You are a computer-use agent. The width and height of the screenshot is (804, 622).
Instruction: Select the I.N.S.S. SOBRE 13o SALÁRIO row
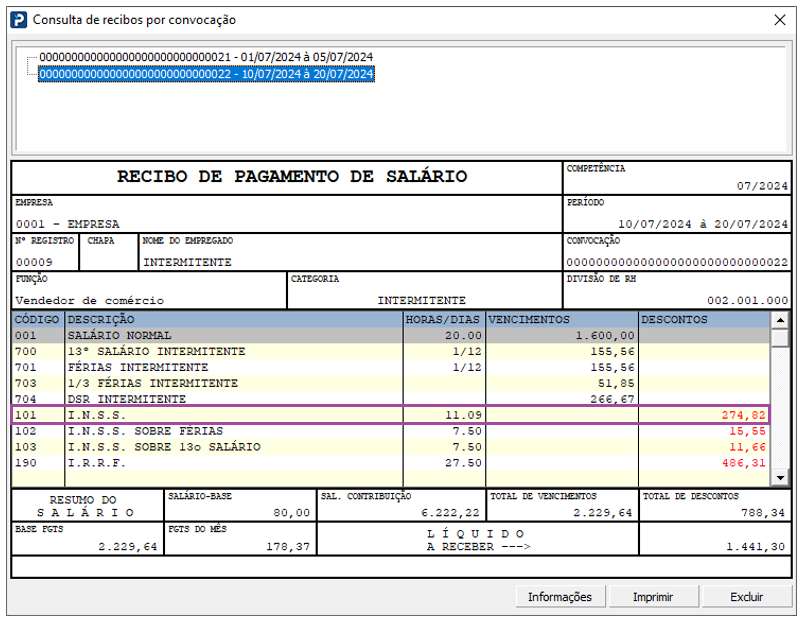coord(391,447)
